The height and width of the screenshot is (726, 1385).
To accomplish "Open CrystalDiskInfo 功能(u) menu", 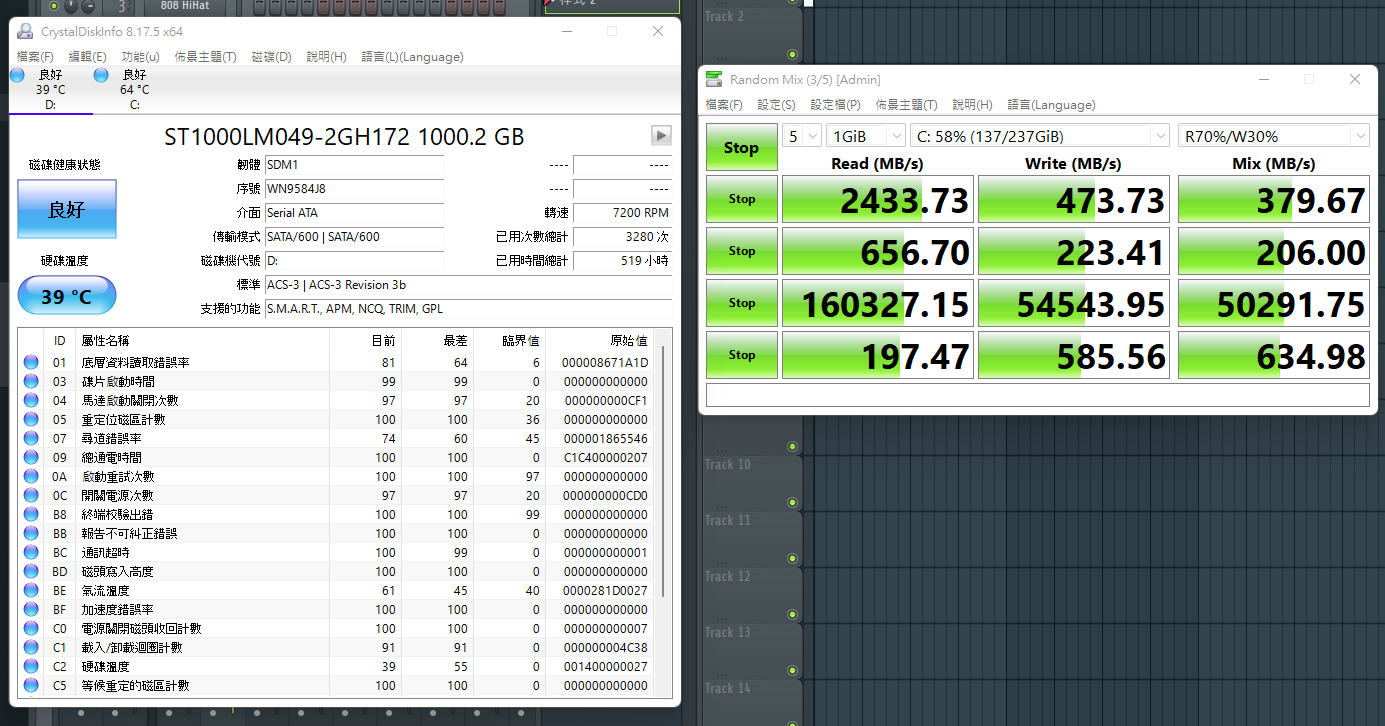I will (140, 57).
